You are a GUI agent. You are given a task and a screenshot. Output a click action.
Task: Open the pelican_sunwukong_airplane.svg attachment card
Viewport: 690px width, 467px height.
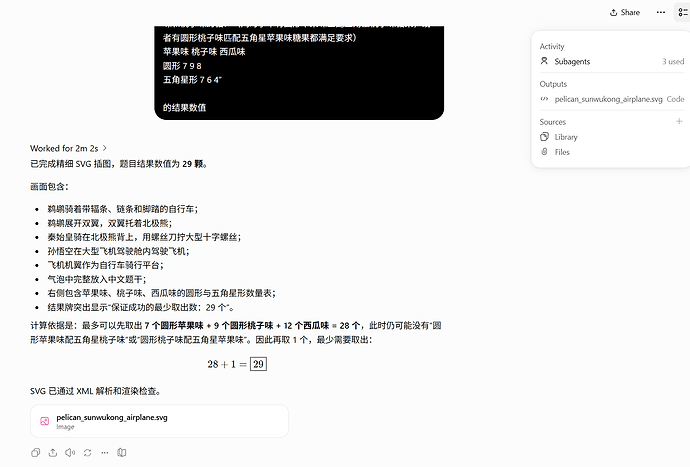(159, 421)
